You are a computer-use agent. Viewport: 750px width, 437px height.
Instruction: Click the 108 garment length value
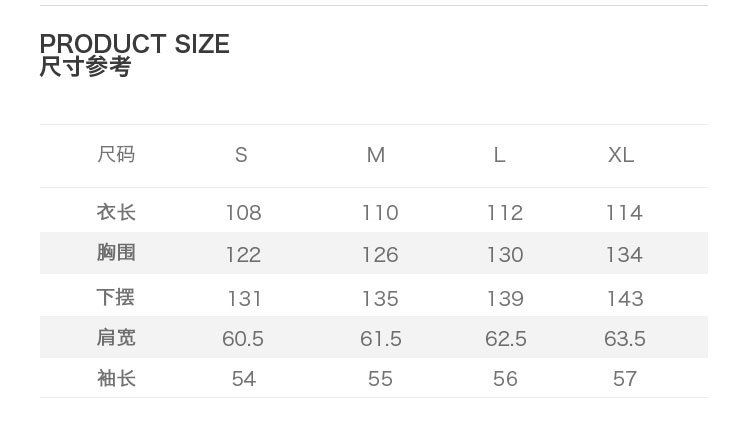(x=243, y=213)
